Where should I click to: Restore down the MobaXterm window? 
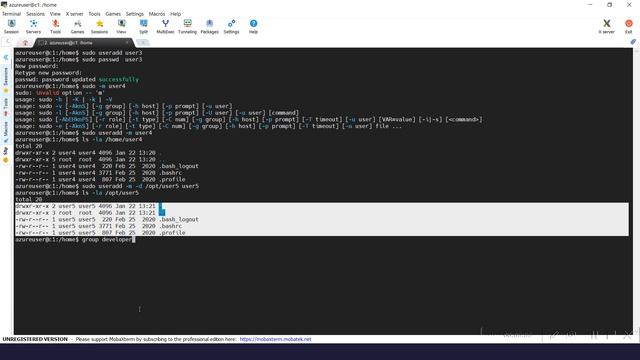point(609,5)
